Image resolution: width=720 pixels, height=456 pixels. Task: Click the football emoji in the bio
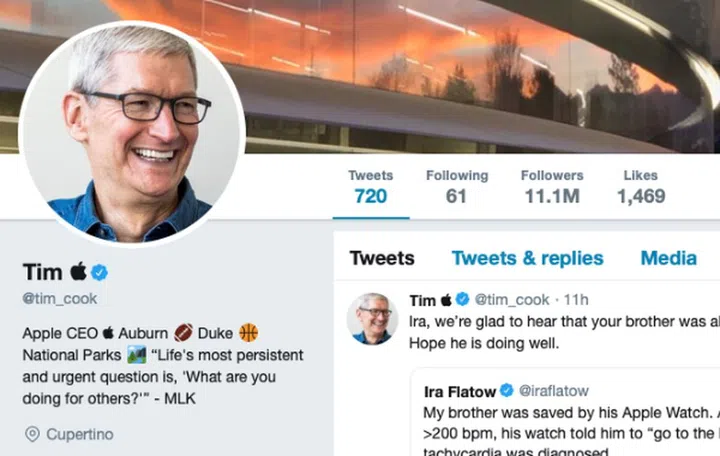[x=183, y=332]
